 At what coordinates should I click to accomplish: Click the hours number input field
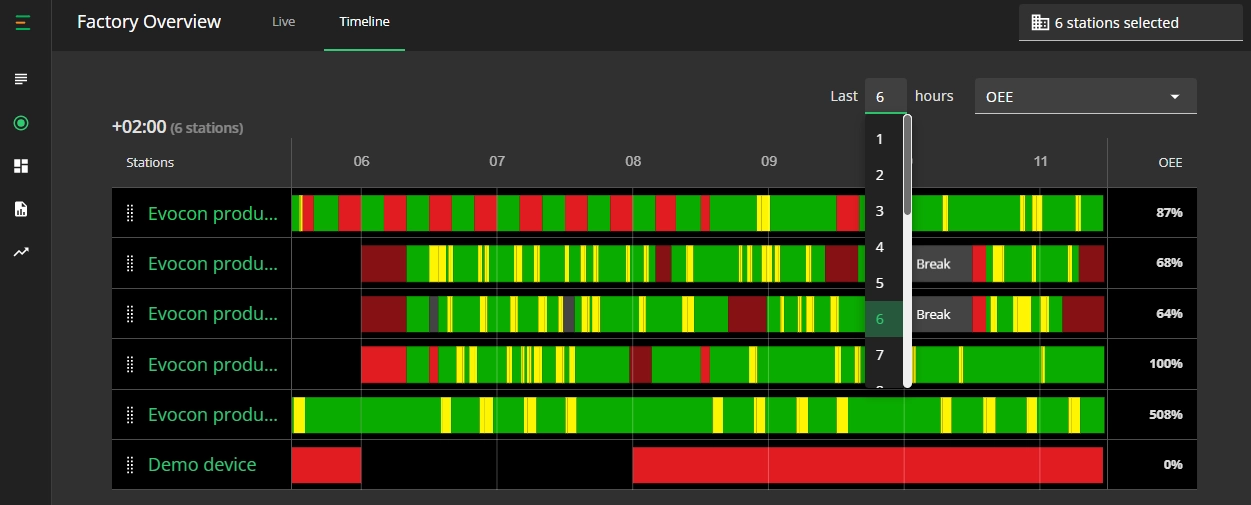click(x=886, y=97)
